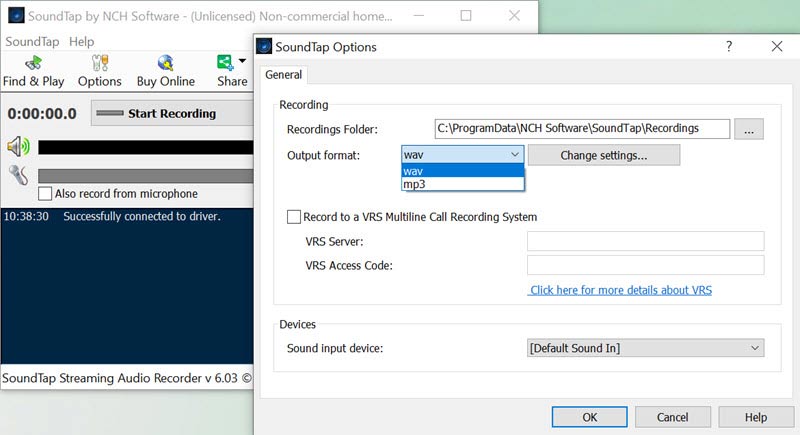This screenshot has height=435, width=800.
Task: Click the speaker volume icon
Action: click(x=18, y=147)
